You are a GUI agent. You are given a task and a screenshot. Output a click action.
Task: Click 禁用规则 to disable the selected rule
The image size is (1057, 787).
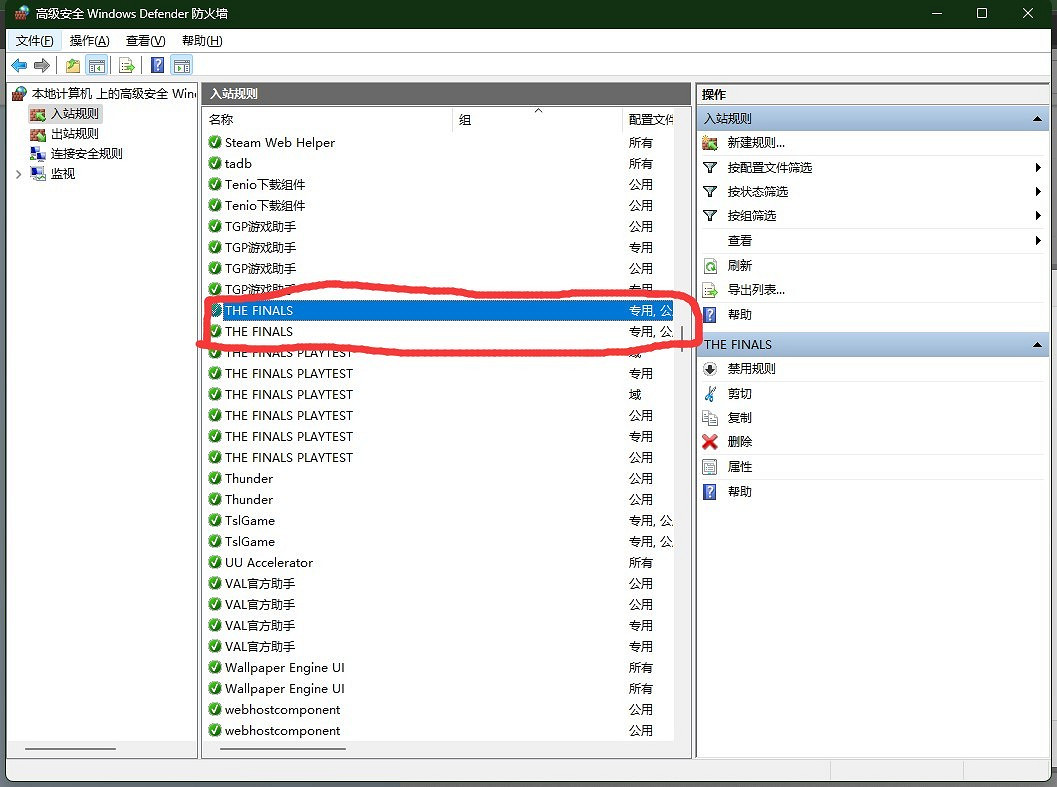click(751, 369)
